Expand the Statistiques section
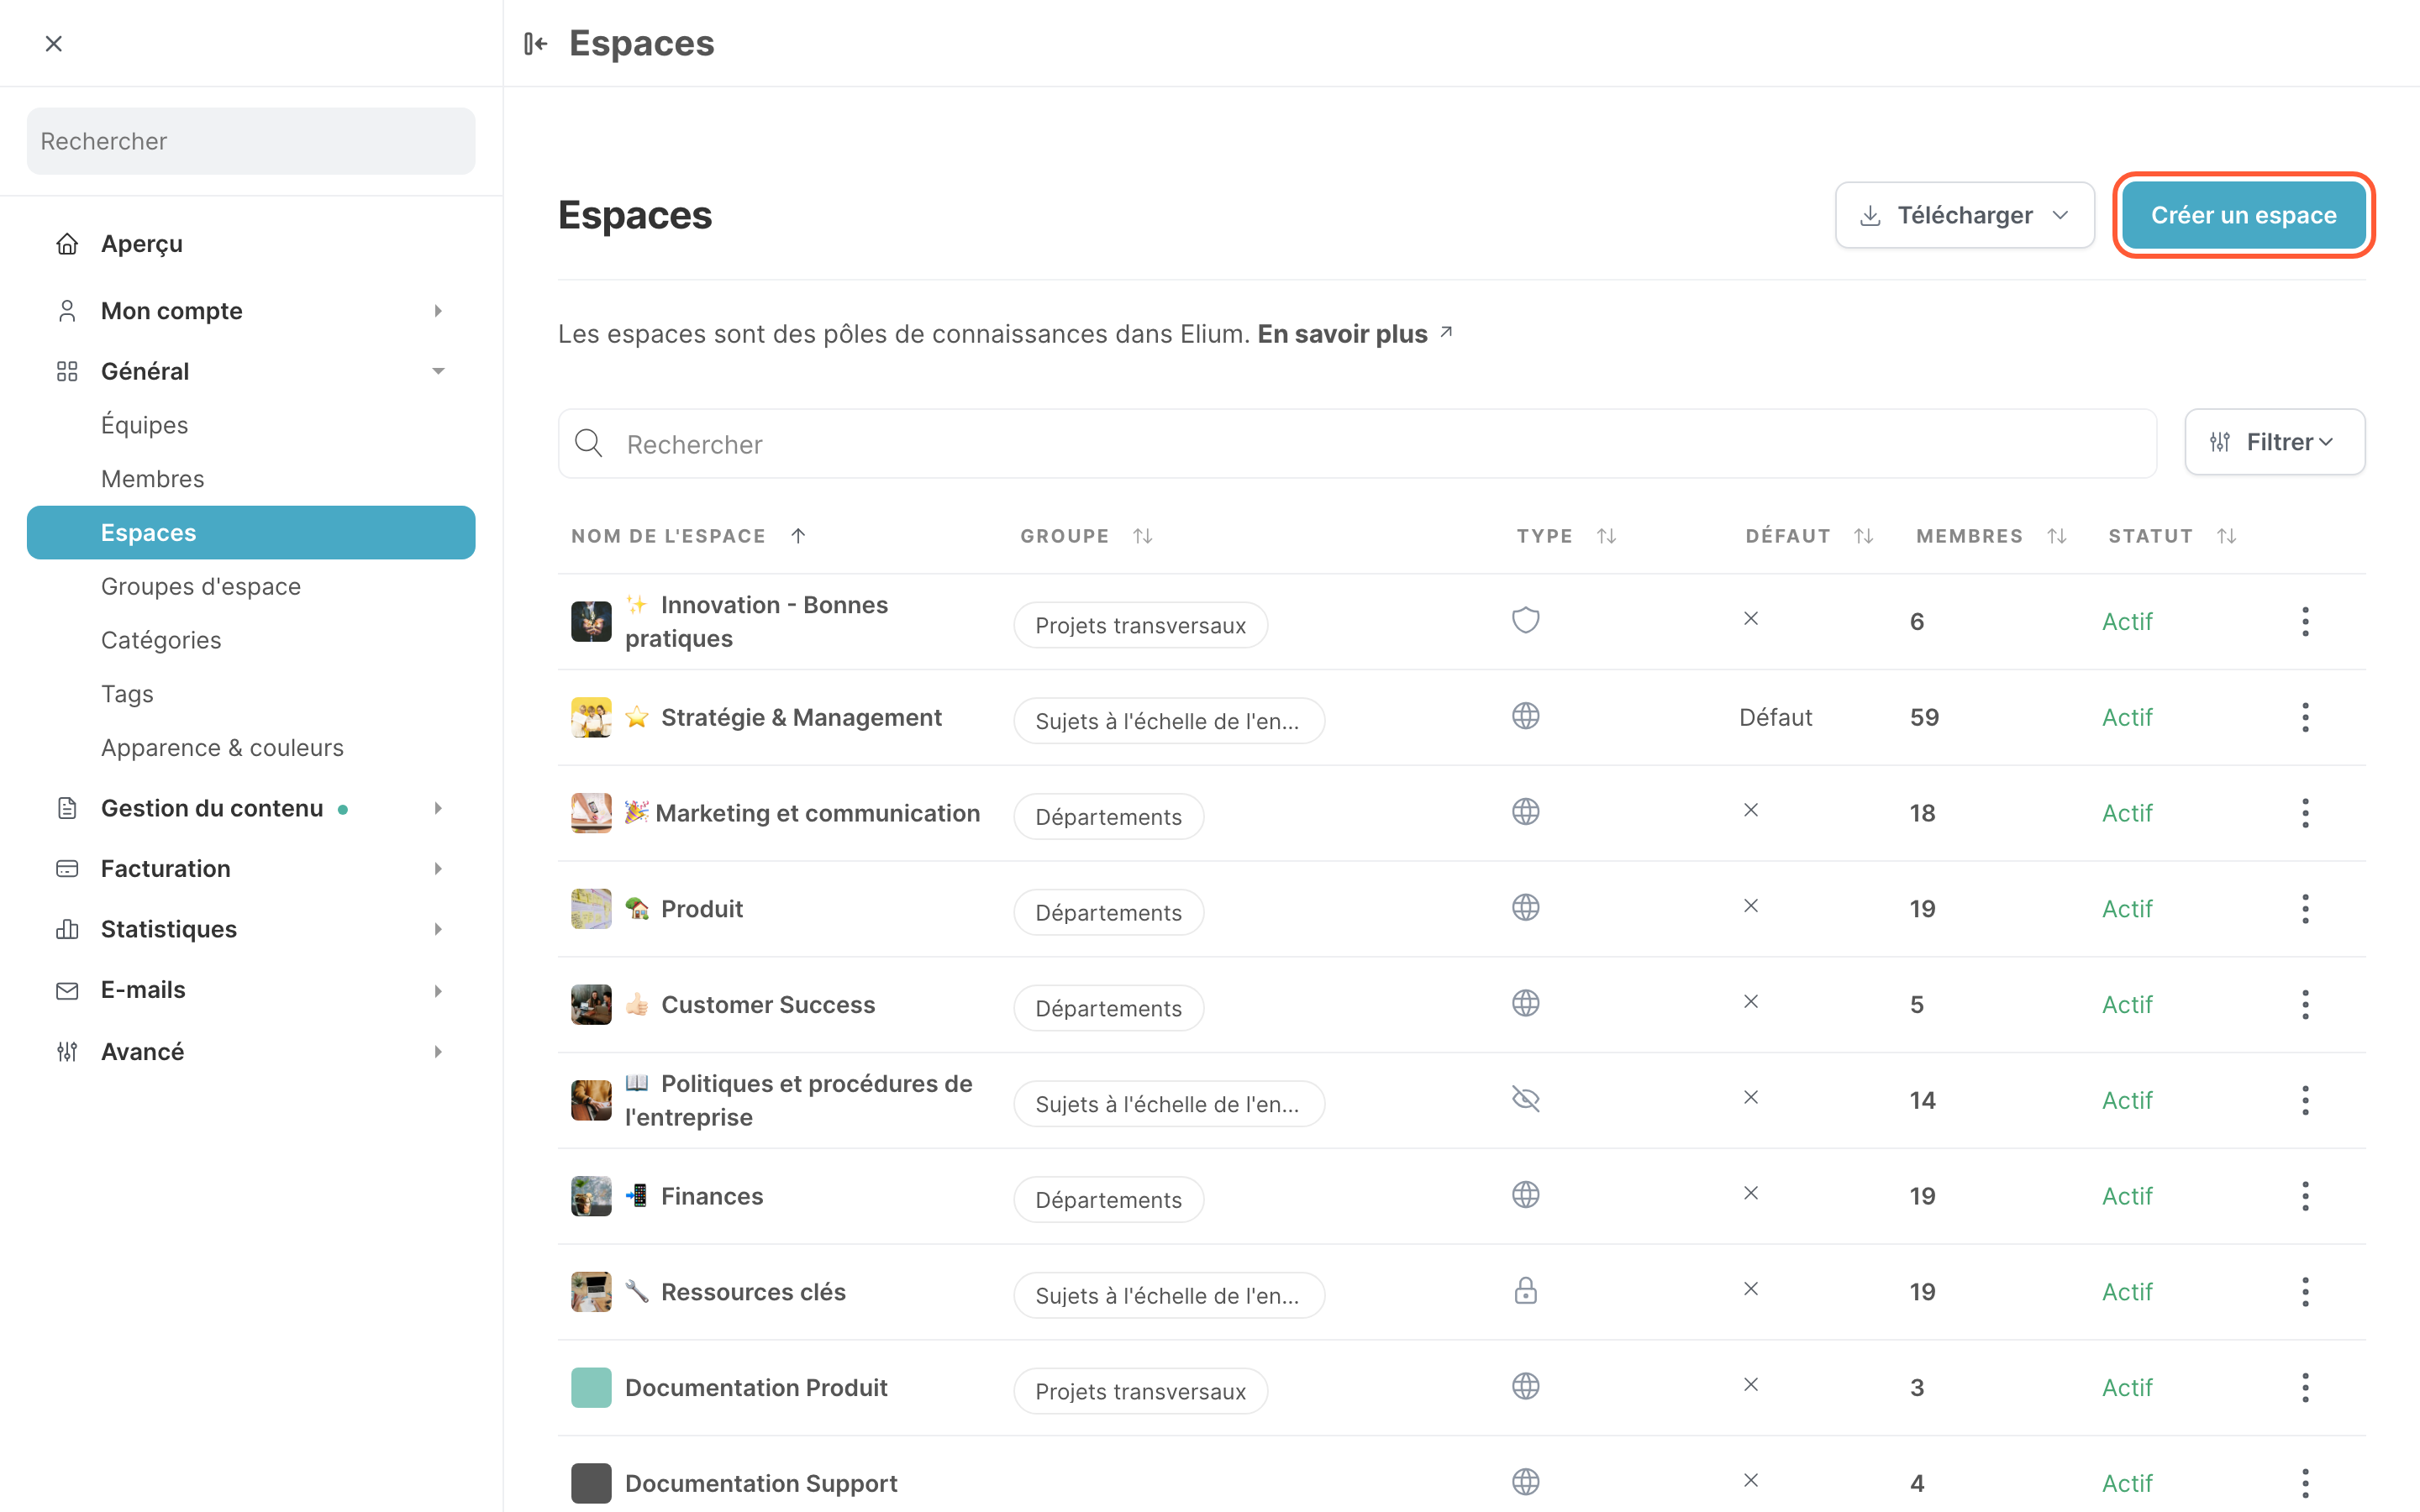Viewport: 2420px width, 1512px height. point(251,929)
